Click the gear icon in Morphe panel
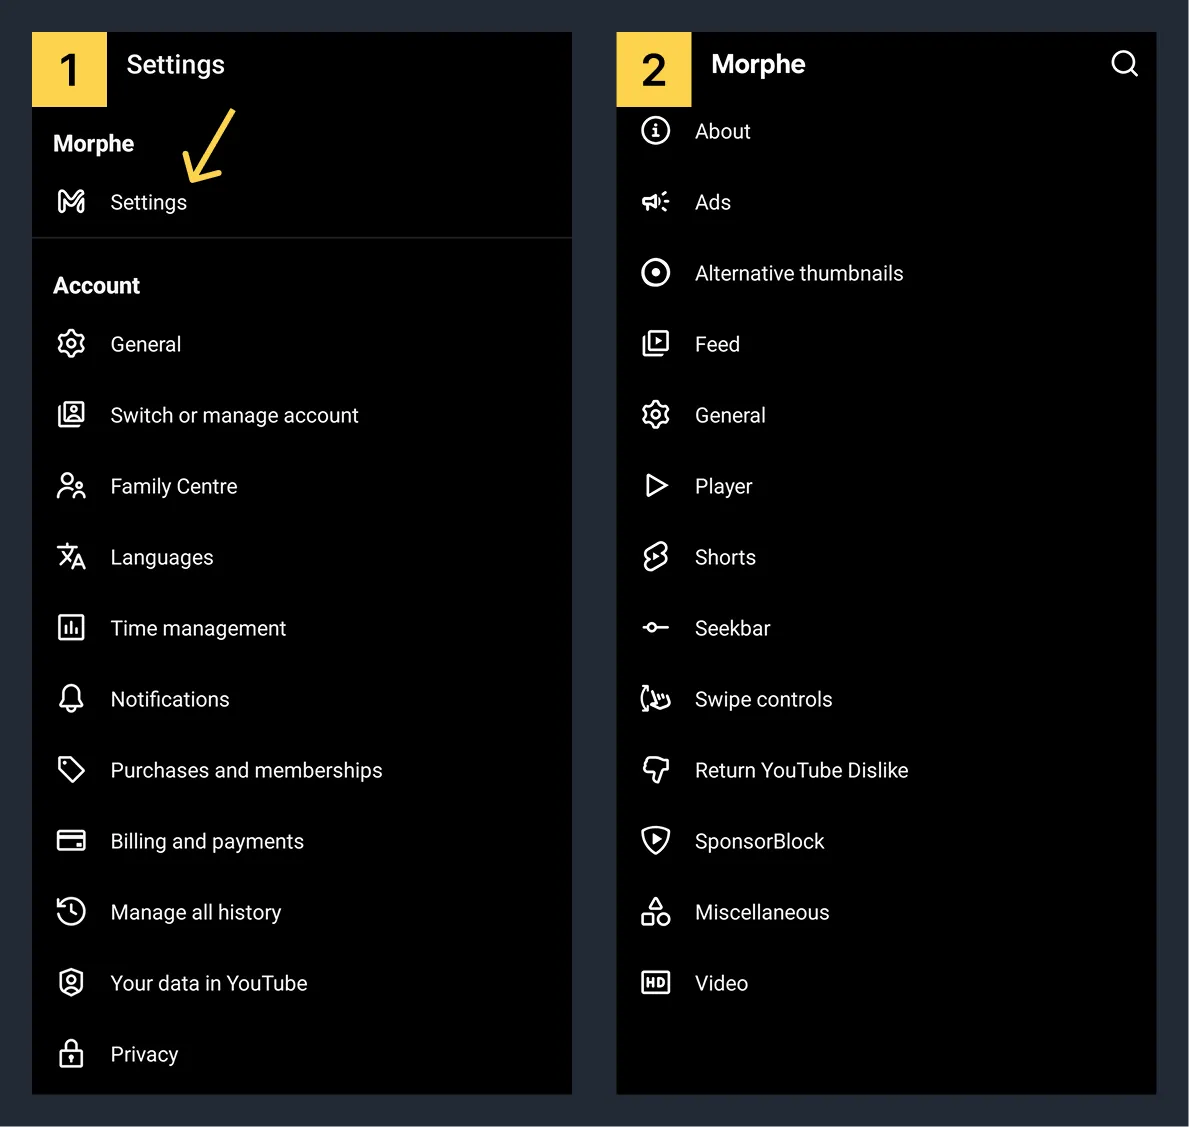The image size is (1189, 1127). pos(656,415)
